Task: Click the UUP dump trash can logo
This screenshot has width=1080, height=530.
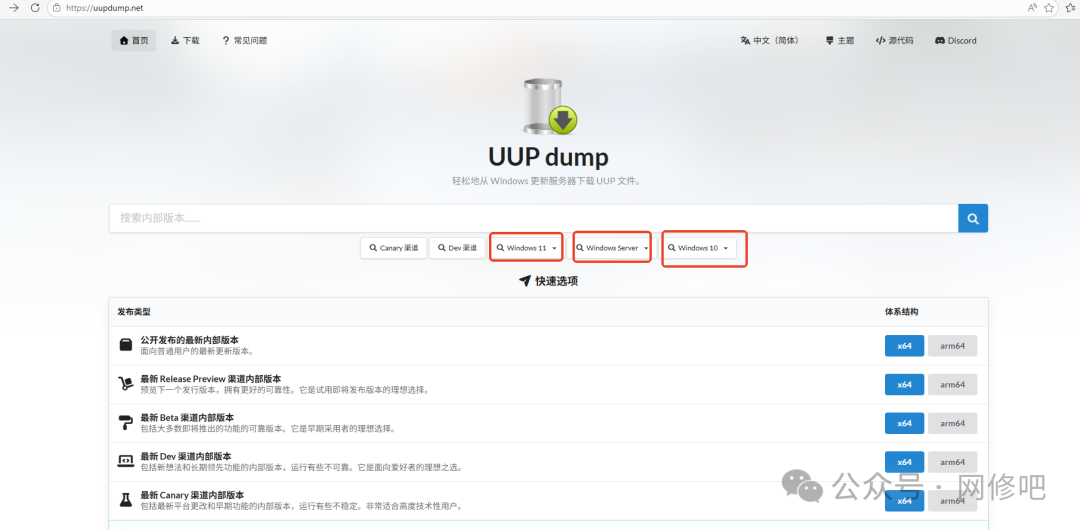Action: tap(549, 106)
